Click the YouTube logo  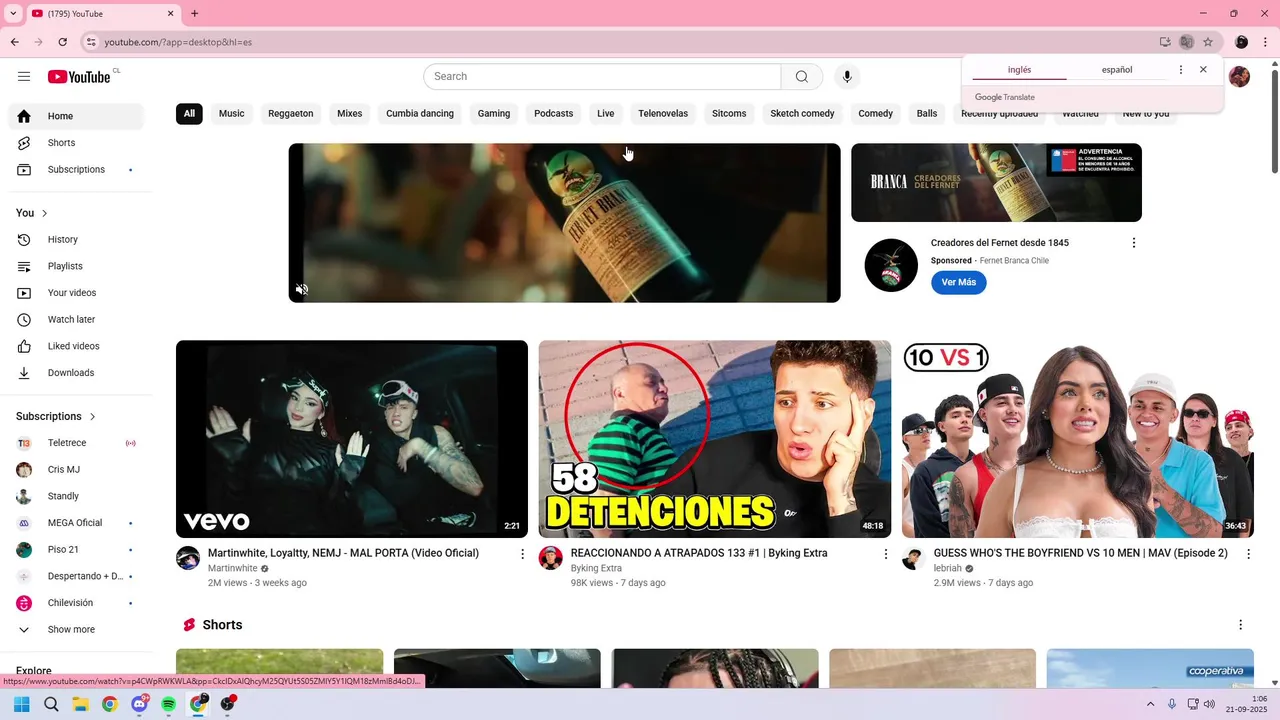coord(79,77)
